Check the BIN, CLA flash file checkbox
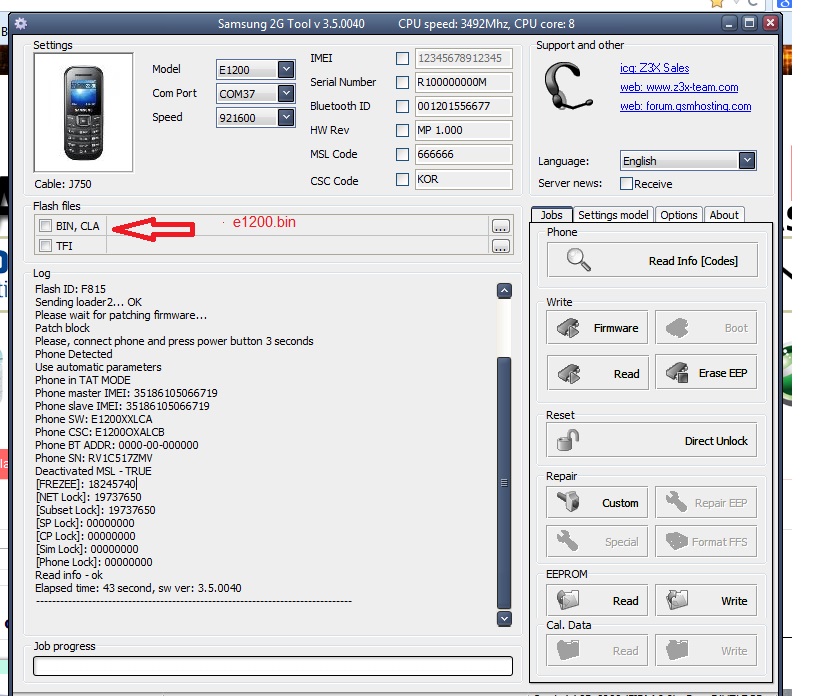Image resolution: width=814 pixels, height=696 pixels. pos(46,226)
